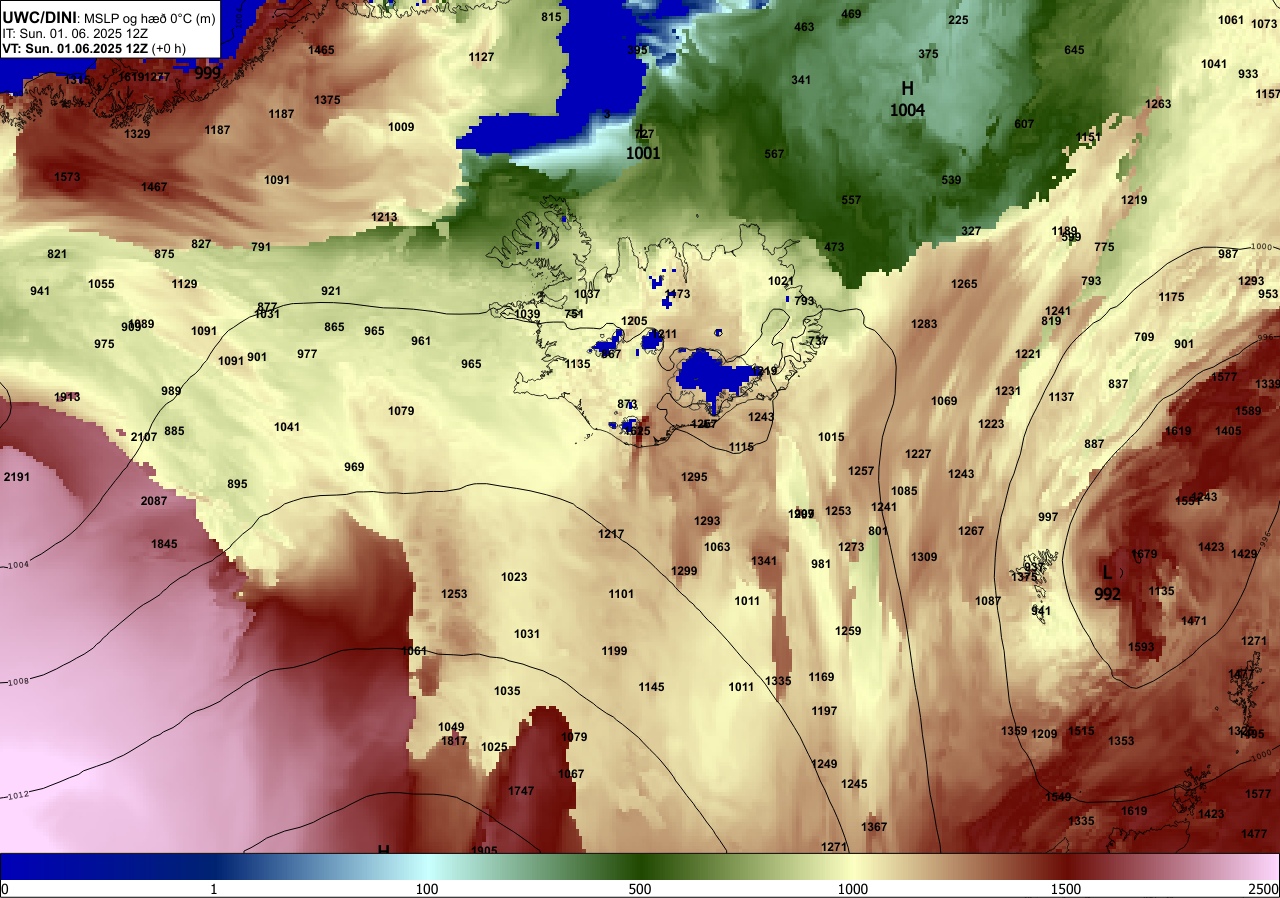Click the freezing-level value 815
The height and width of the screenshot is (898, 1280).
point(551,17)
